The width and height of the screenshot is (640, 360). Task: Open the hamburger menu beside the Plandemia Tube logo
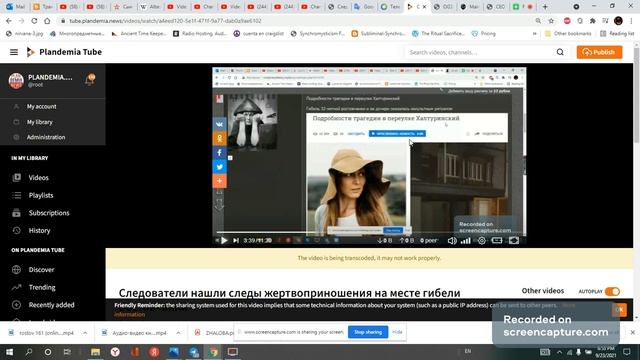[x=14, y=52]
